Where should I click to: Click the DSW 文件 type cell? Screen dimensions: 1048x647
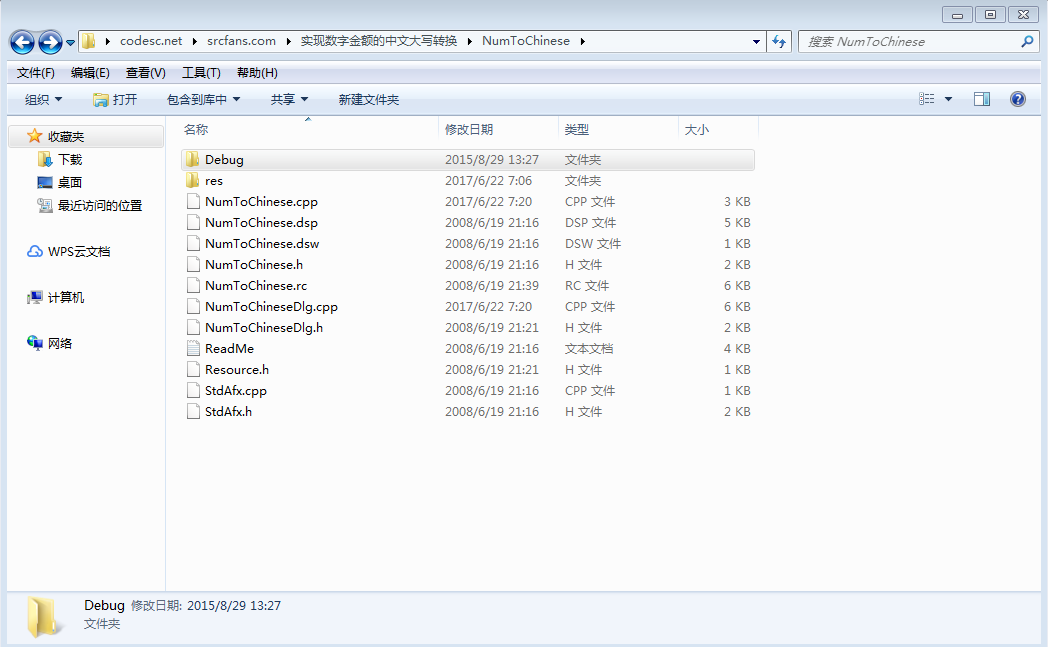[x=593, y=244]
